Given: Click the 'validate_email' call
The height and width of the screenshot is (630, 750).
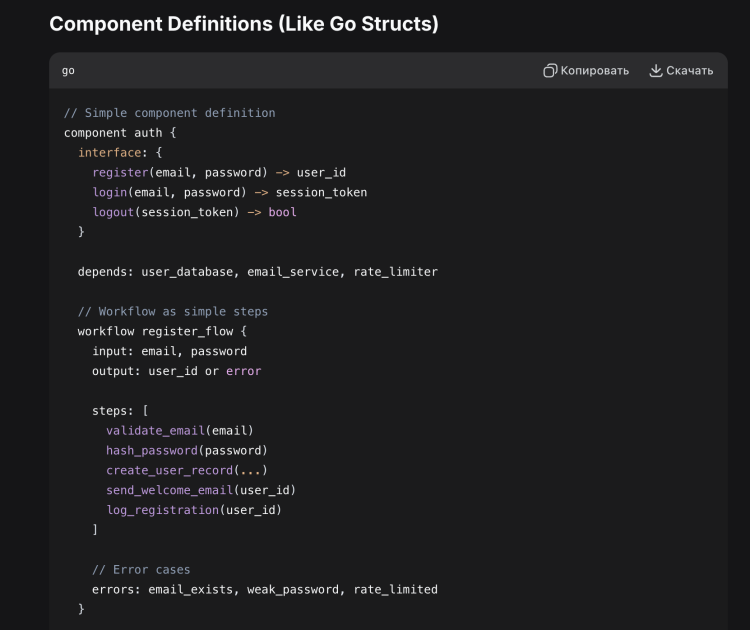Looking at the screenshot, I should (155, 431).
